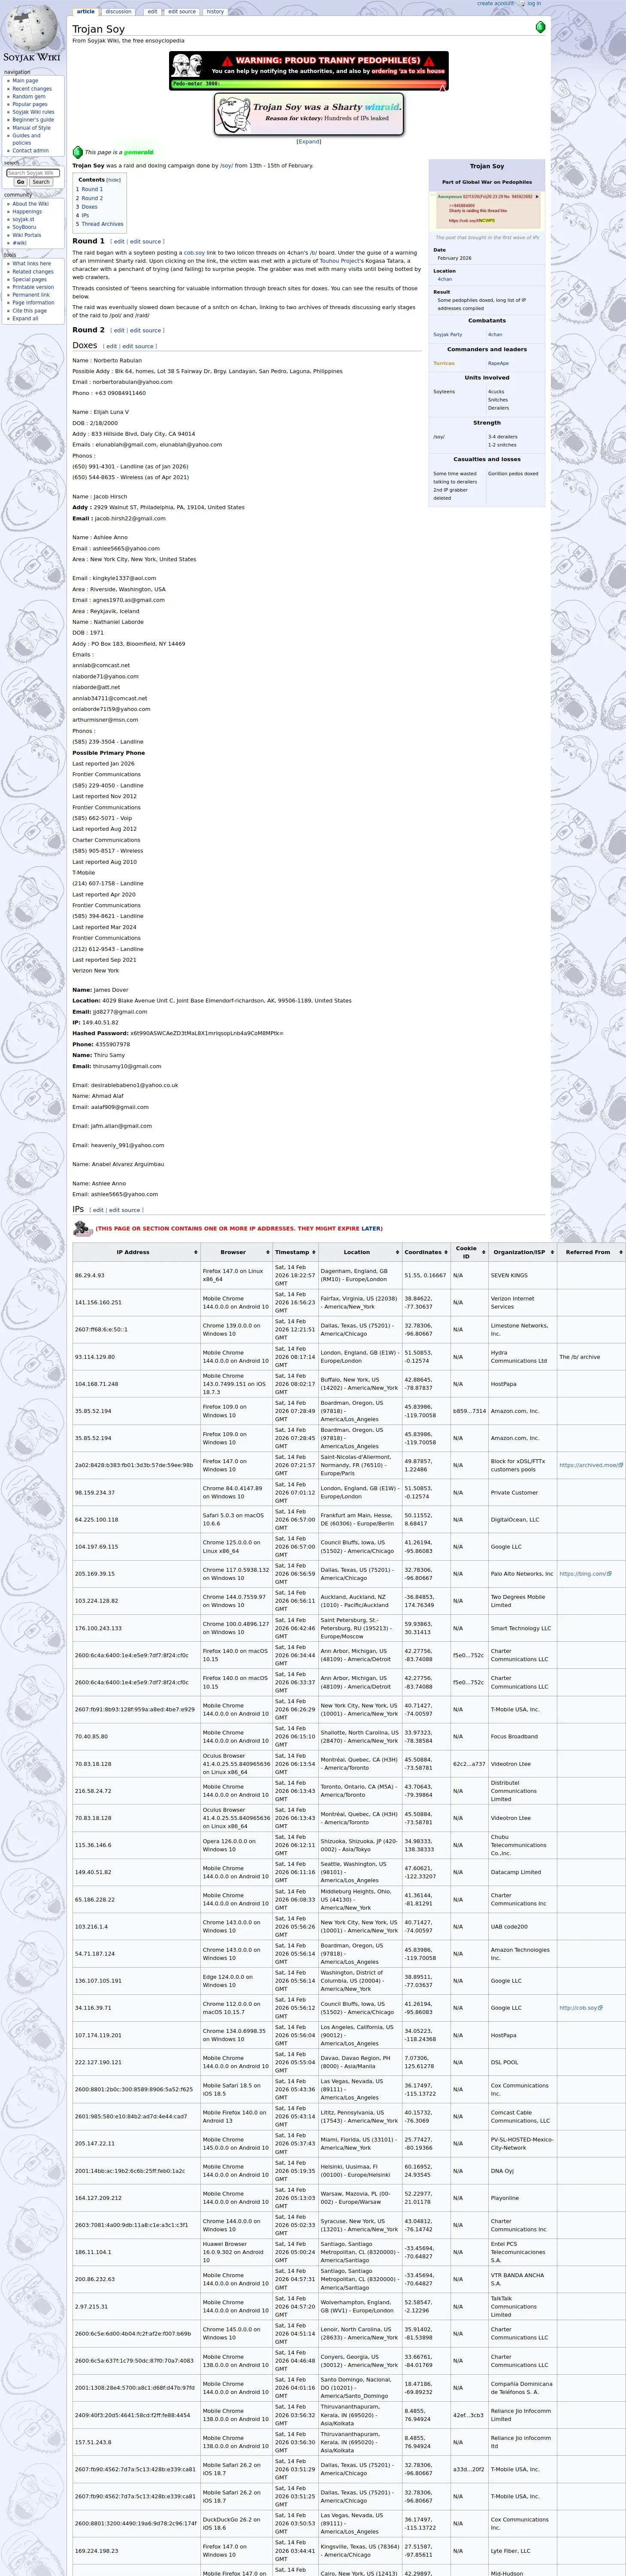
Task: View the history tab
Action: point(215,12)
